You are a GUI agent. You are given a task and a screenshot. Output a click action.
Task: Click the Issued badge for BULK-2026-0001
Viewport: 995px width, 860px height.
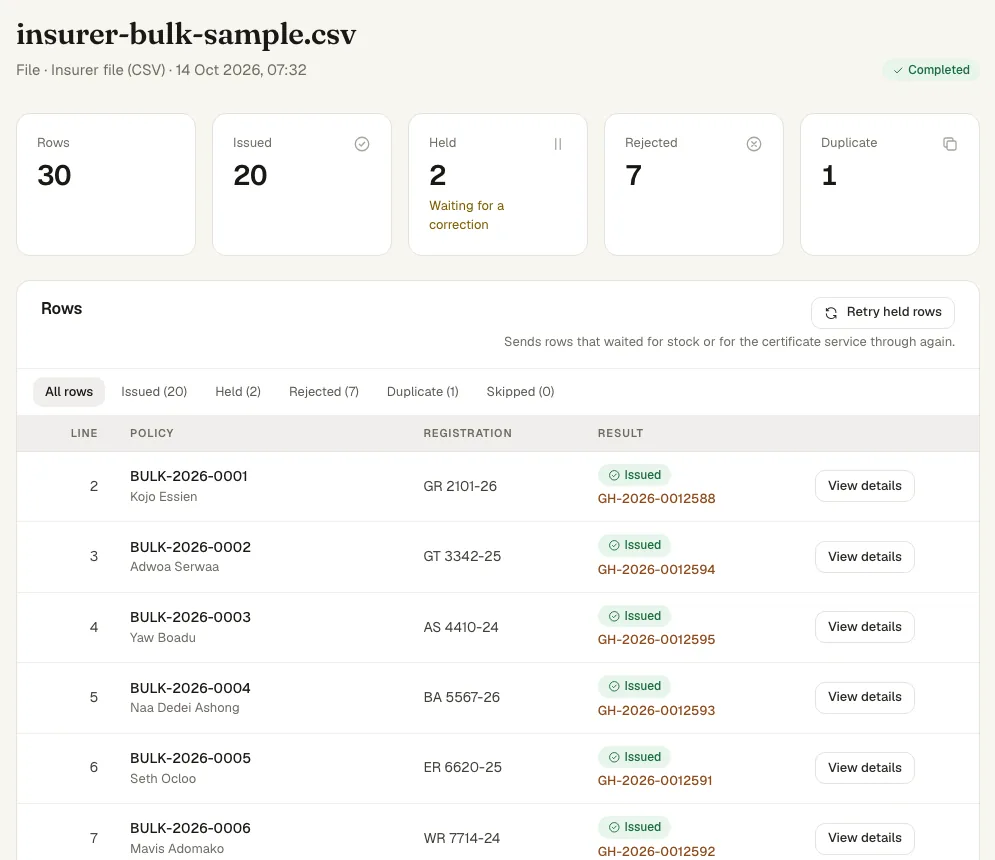click(635, 475)
